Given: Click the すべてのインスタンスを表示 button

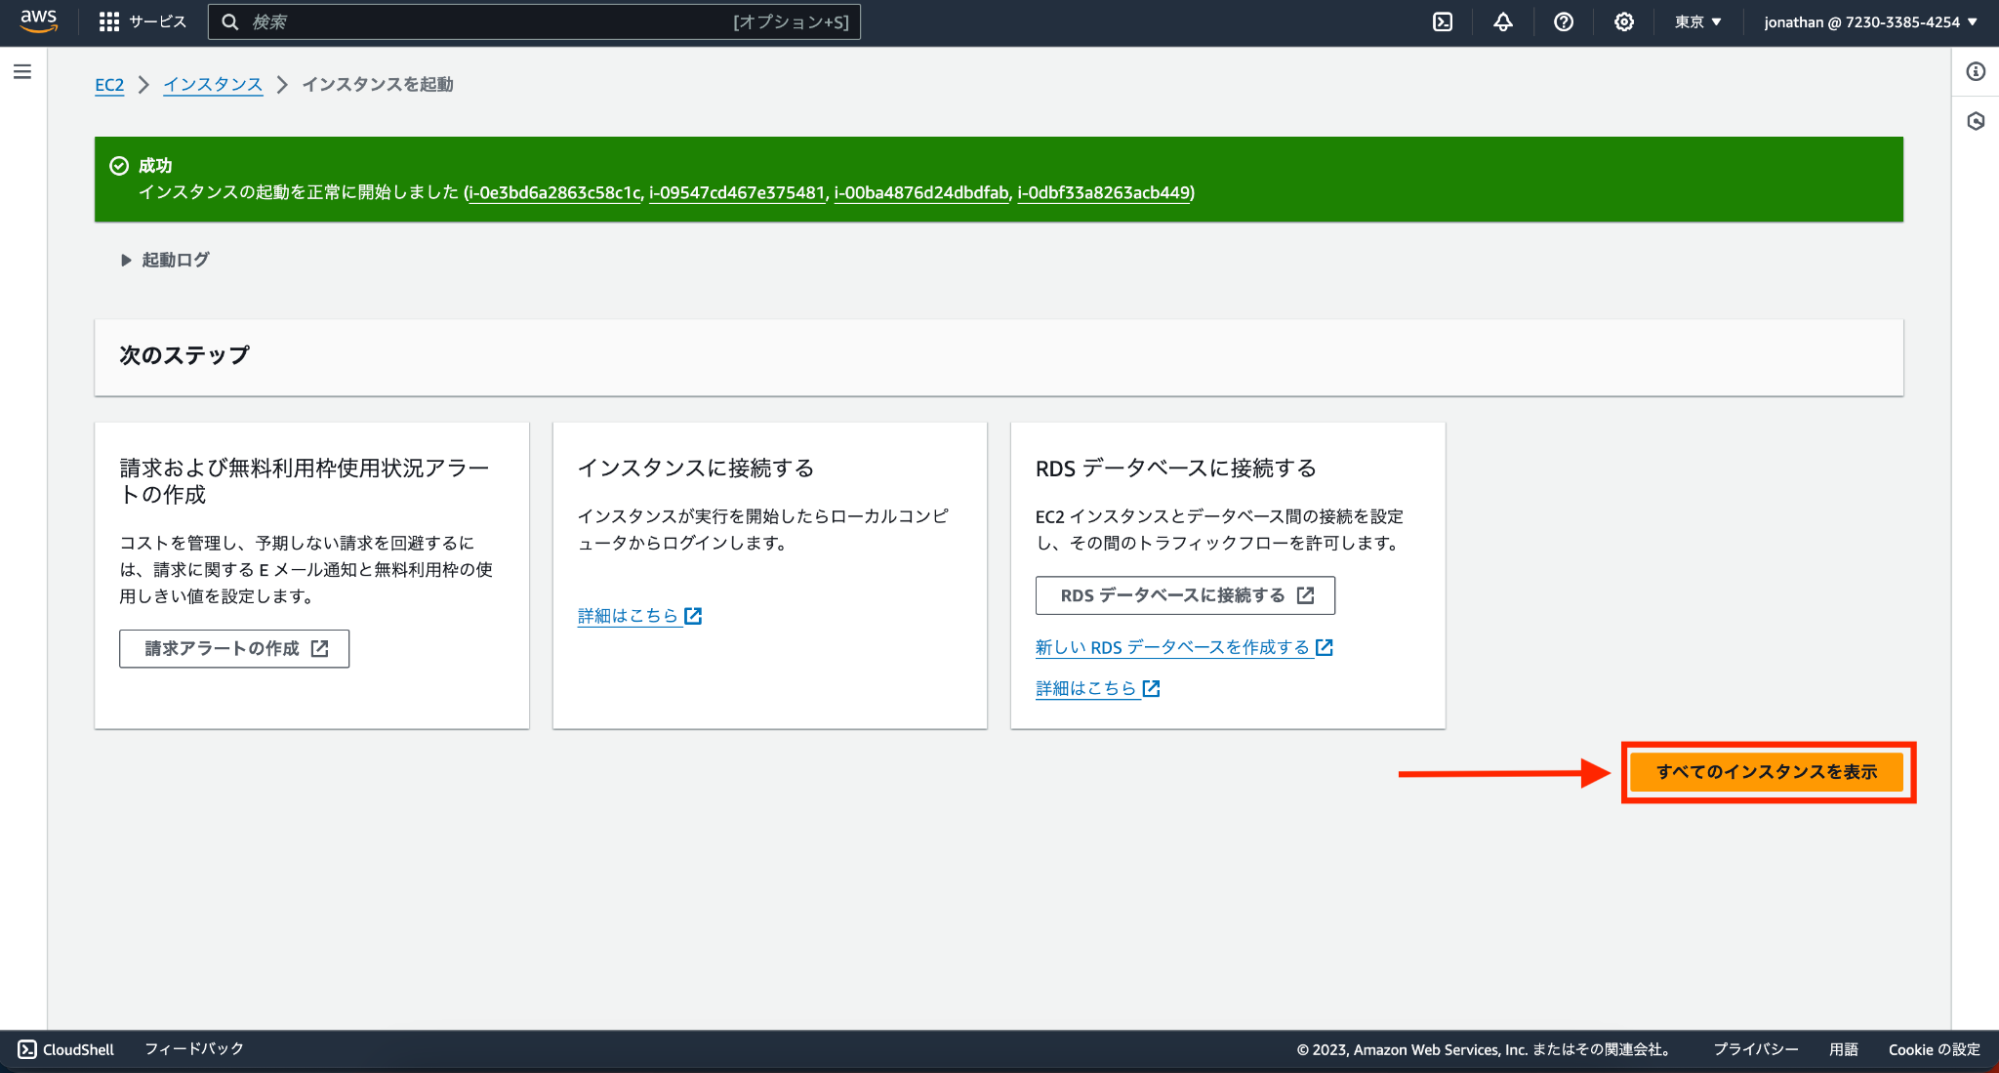Looking at the screenshot, I should click(1766, 772).
